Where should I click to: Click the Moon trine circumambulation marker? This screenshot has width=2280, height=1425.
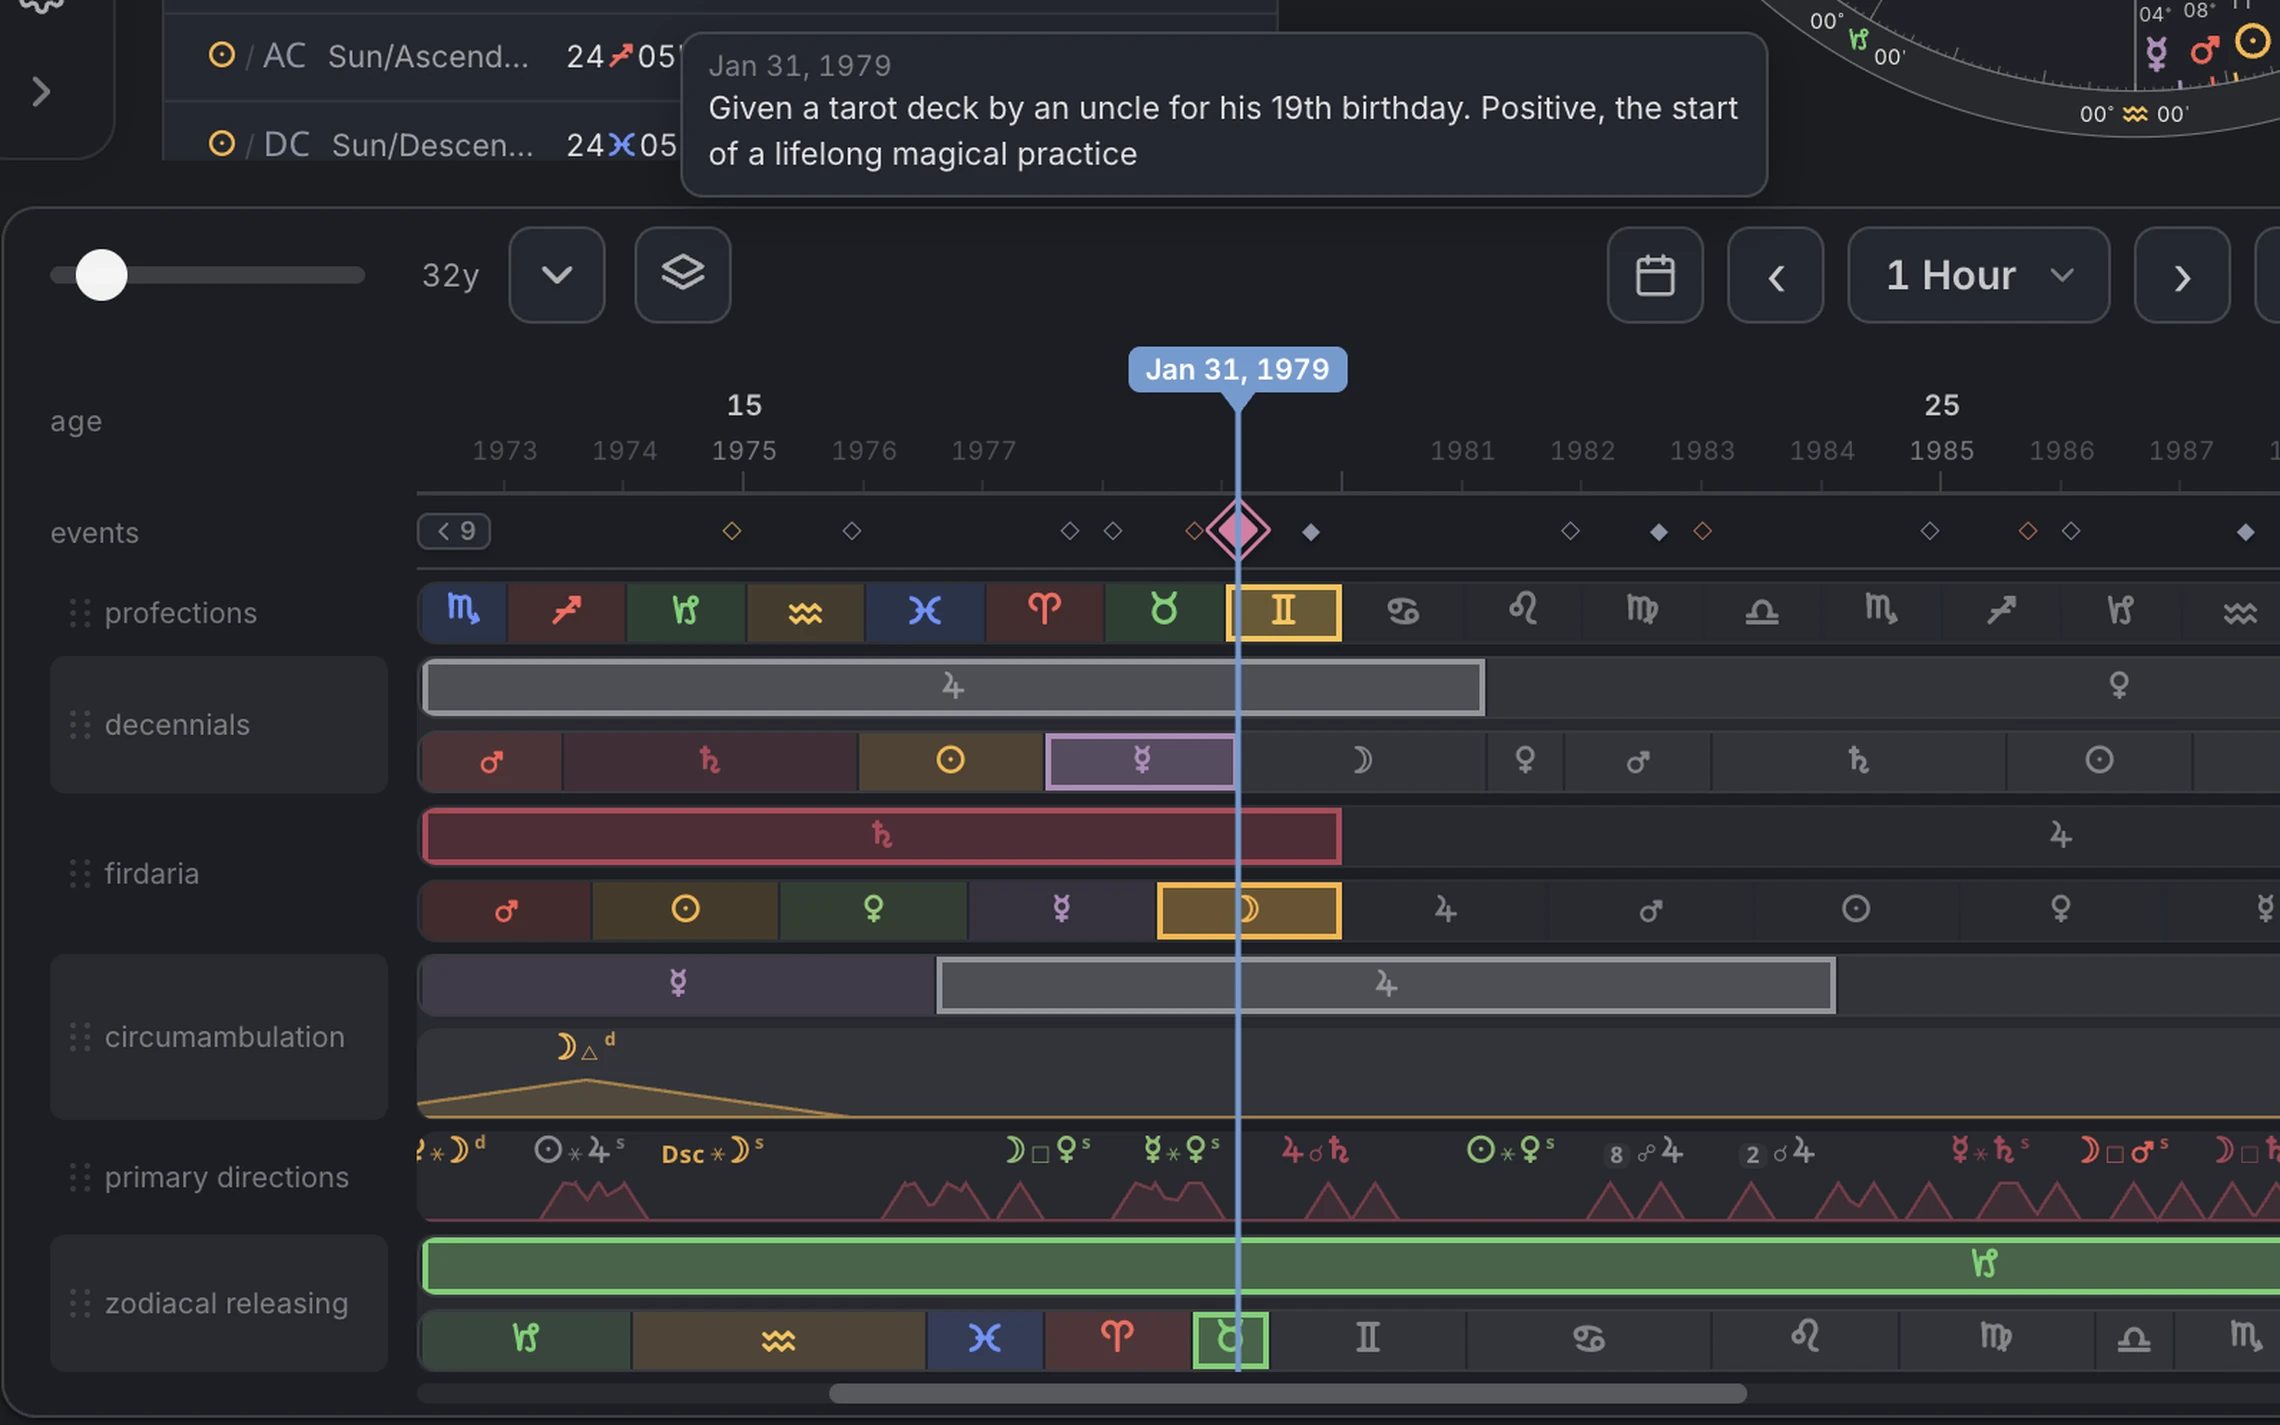(586, 1046)
